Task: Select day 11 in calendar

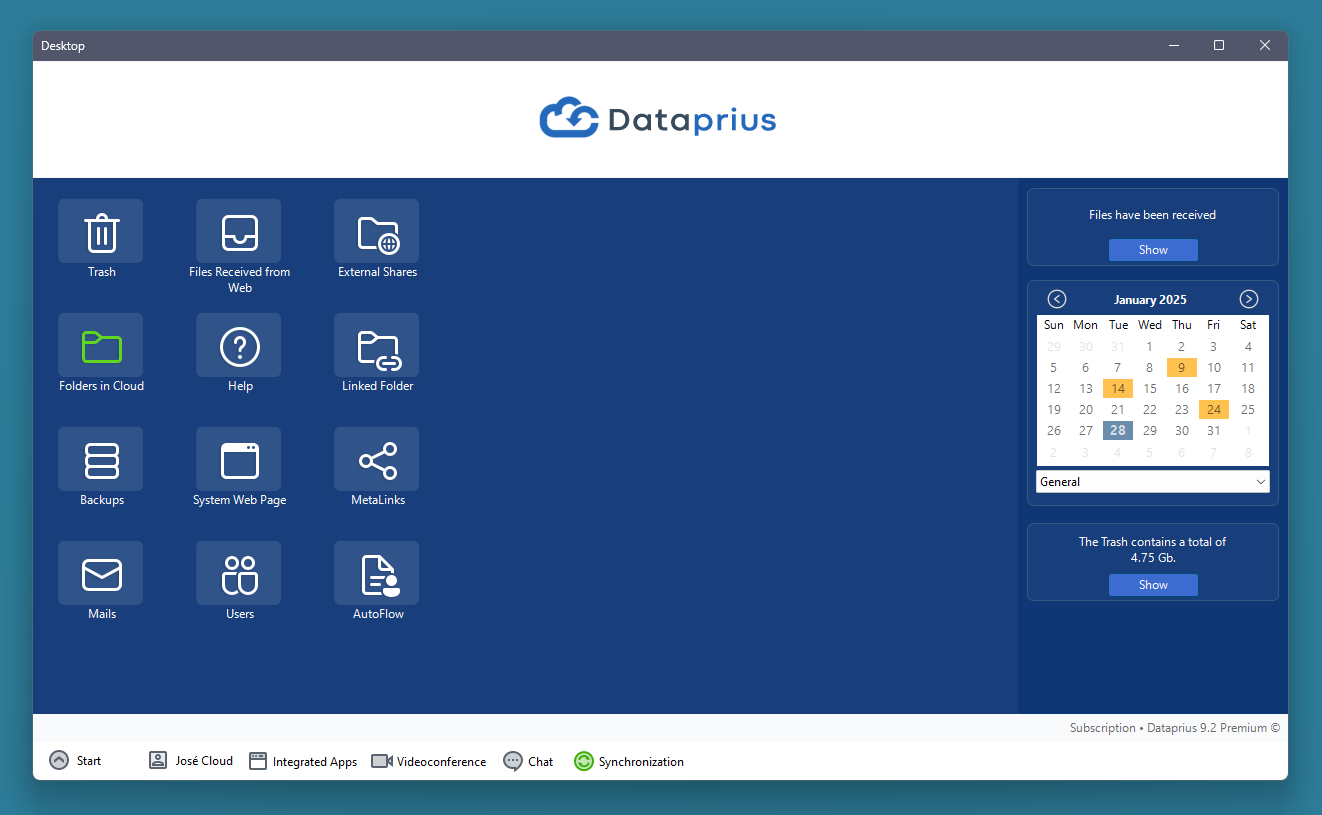Action: [x=1248, y=367]
